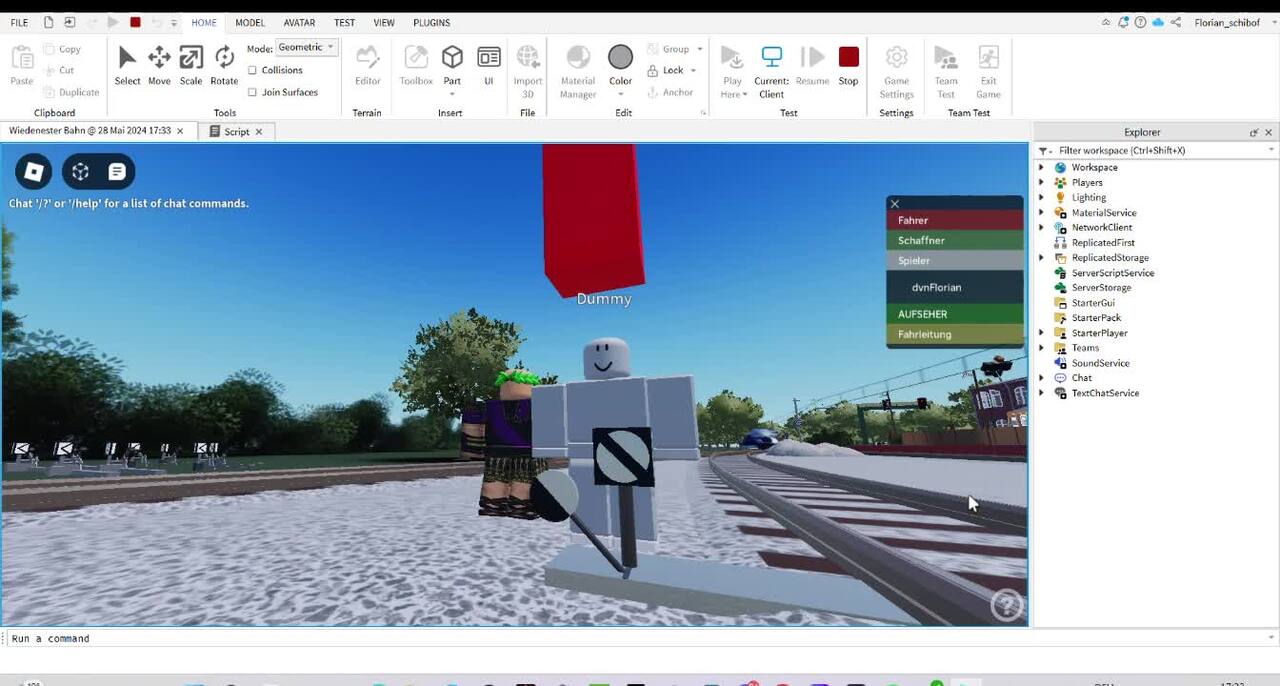The height and width of the screenshot is (686, 1280).
Task: Open Game Settings
Action: click(x=896, y=71)
